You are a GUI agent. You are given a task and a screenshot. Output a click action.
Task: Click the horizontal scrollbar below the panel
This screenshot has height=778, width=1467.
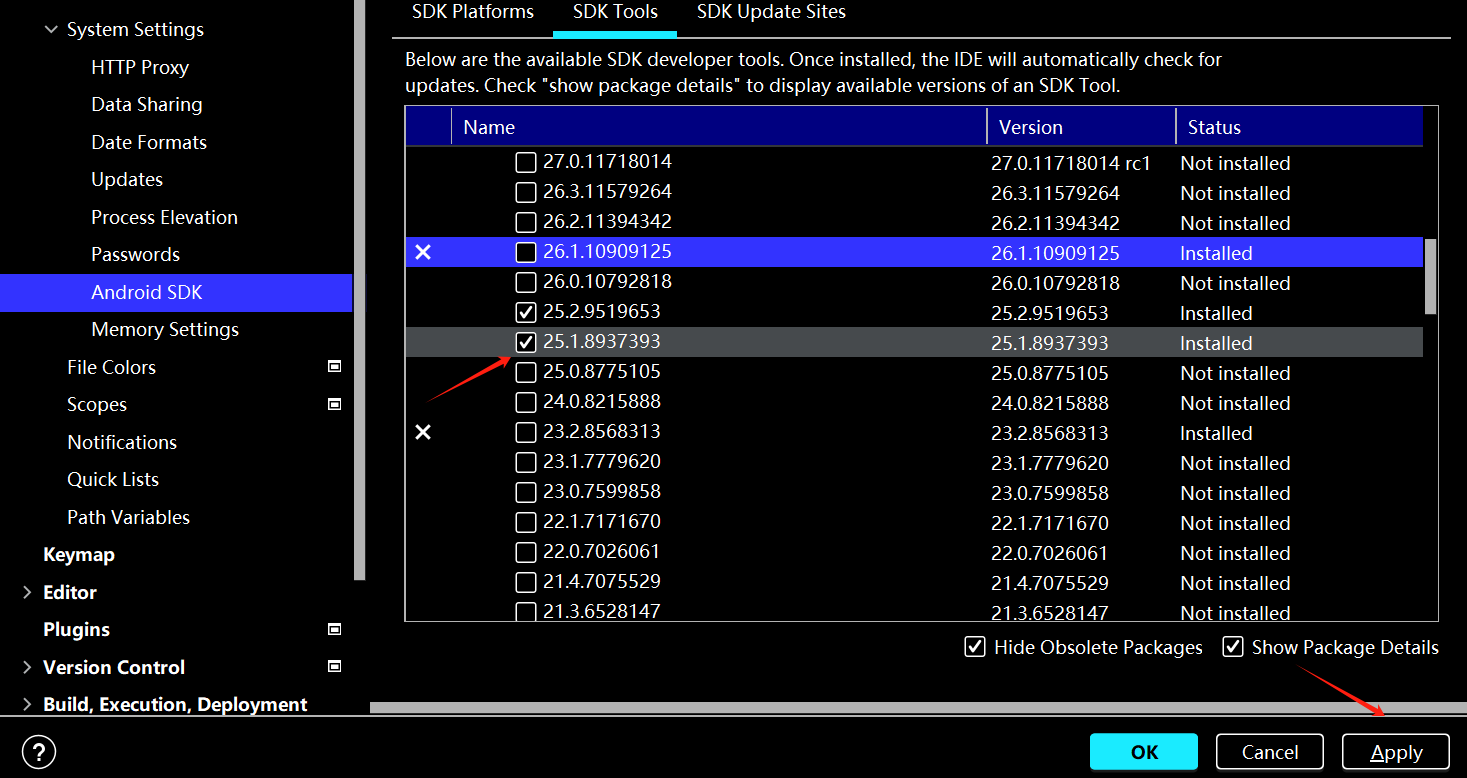[x=918, y=707]
